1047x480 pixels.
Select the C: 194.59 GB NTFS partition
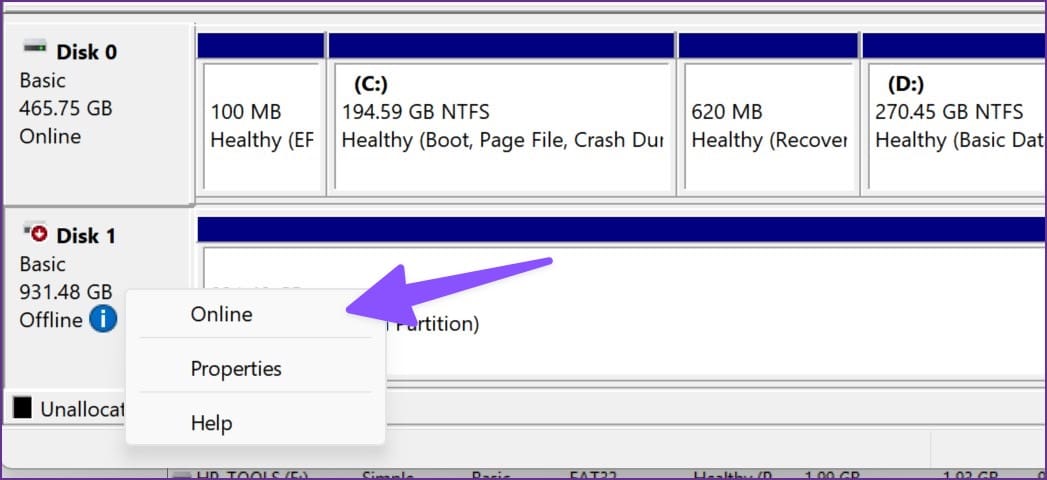502,126
